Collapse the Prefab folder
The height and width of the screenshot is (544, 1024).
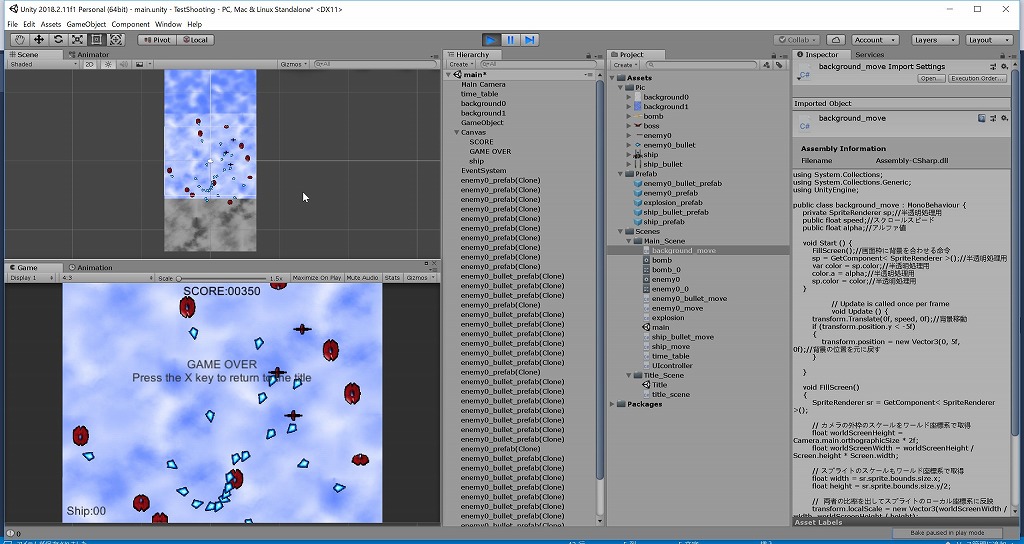pos(621,174)
